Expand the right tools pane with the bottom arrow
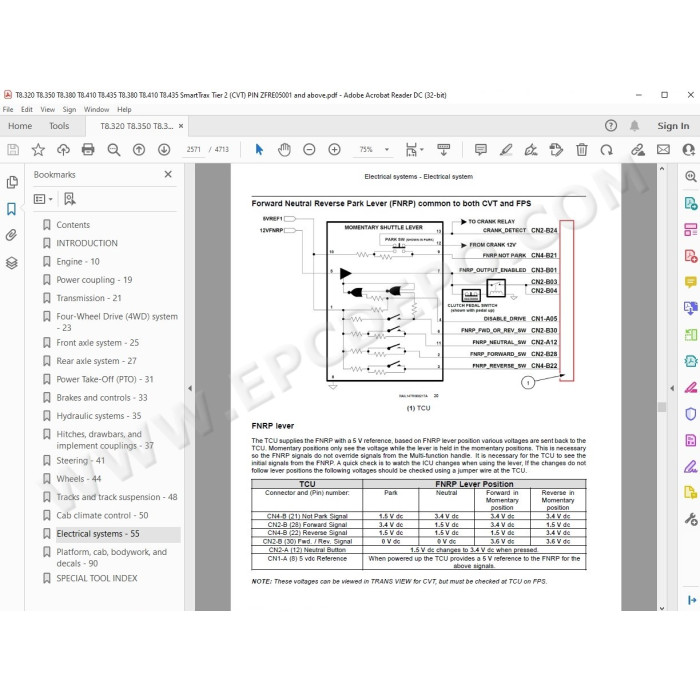This screenshot has width=700, height=700. pos(692,600)
